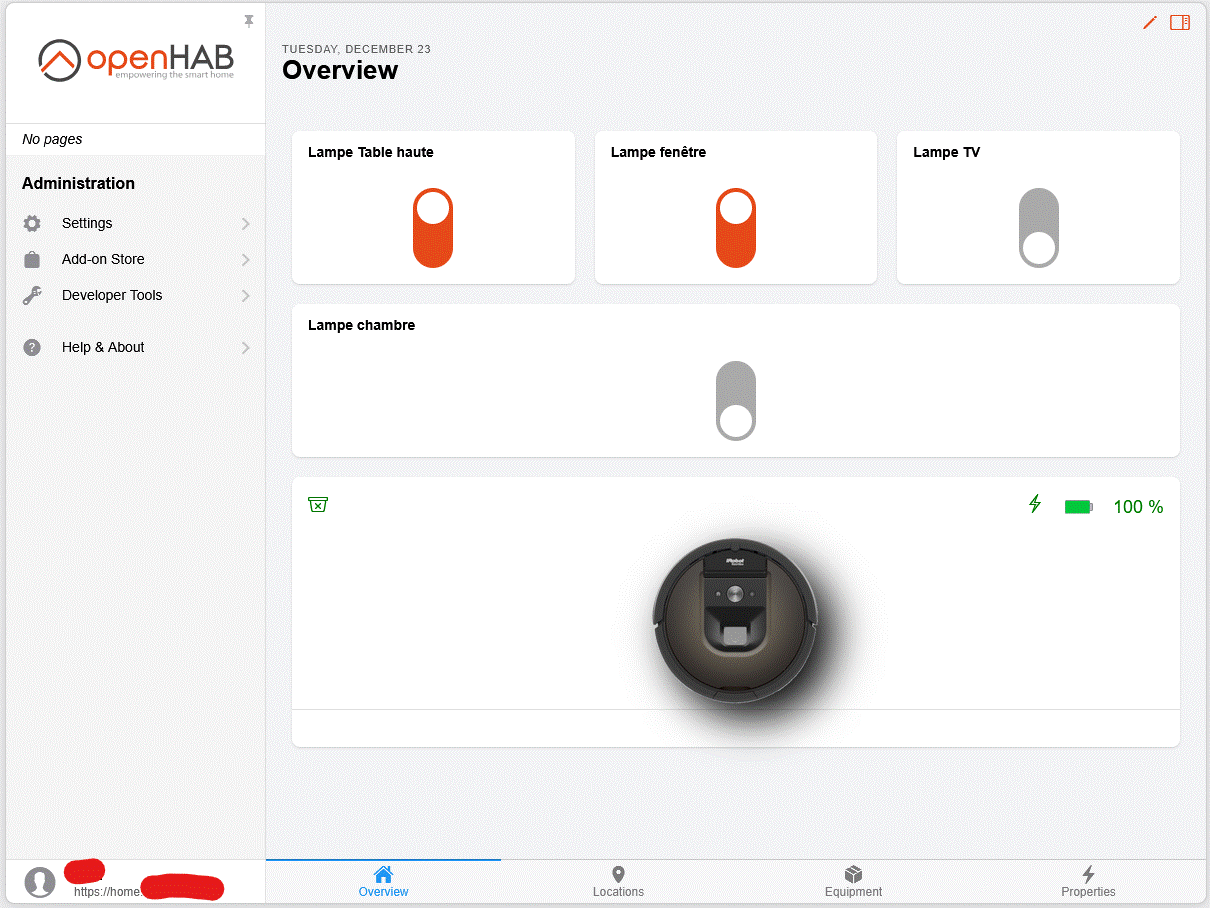The height and width of the screenshot is (908, 1210).
Task: Open the right sidebar panel icon
Action: (1180, 22)
